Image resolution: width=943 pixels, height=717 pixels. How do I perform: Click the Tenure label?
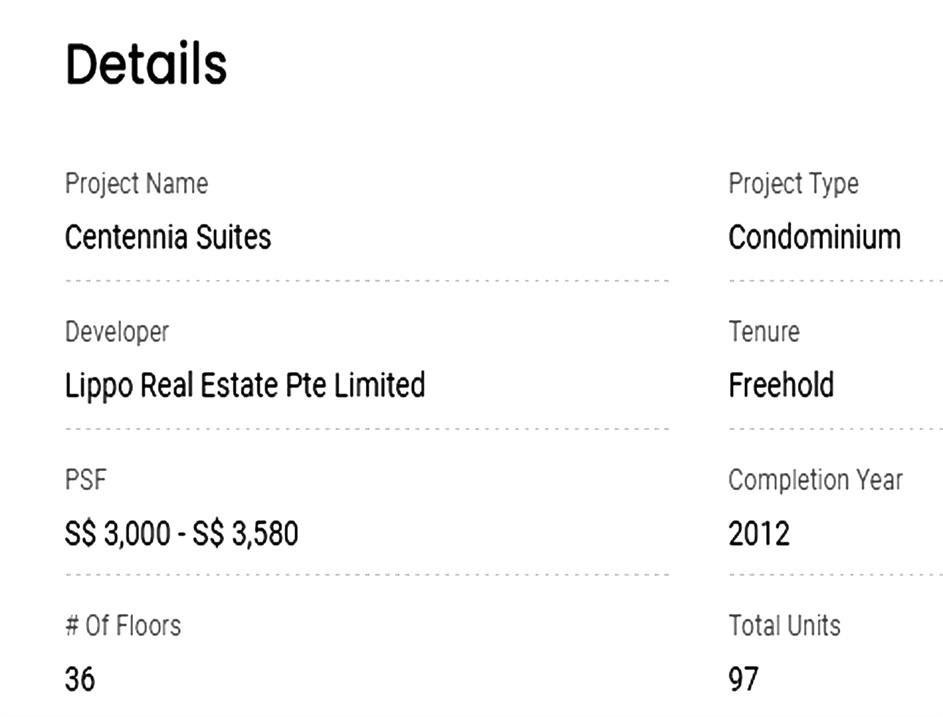coord(764,332)
